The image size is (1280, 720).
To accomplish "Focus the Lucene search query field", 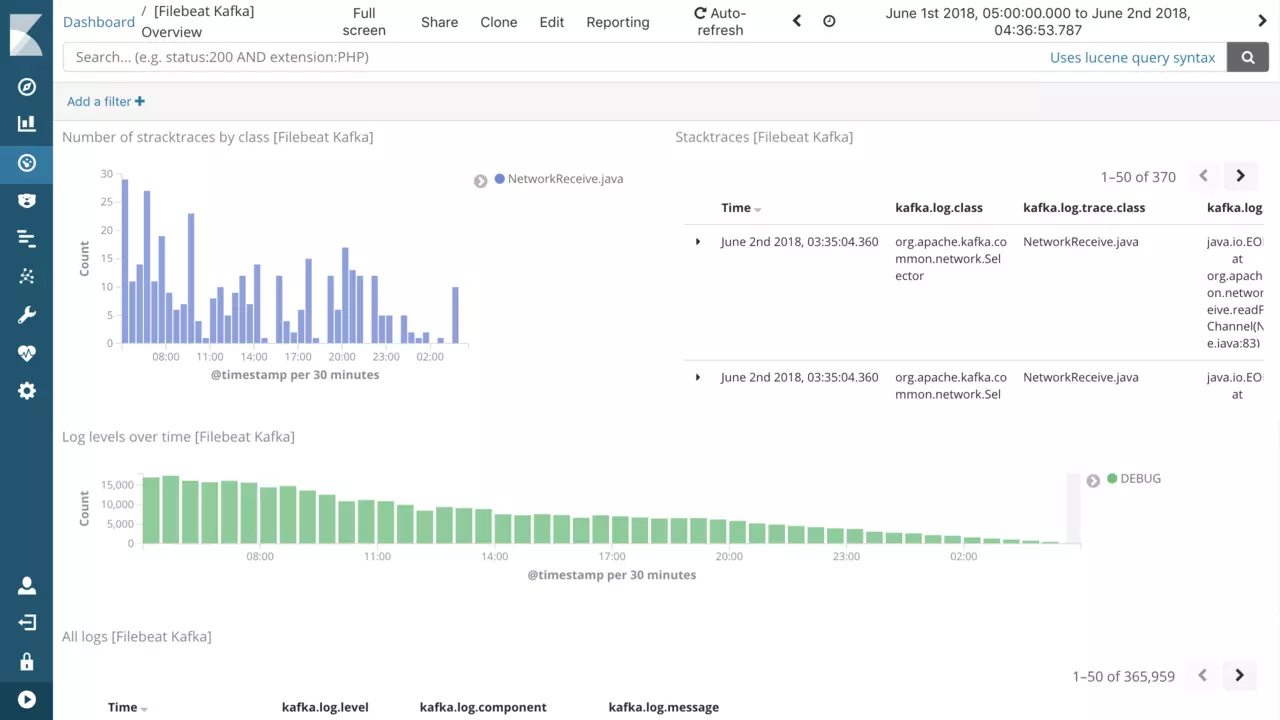I will click(x=550, y=58).
